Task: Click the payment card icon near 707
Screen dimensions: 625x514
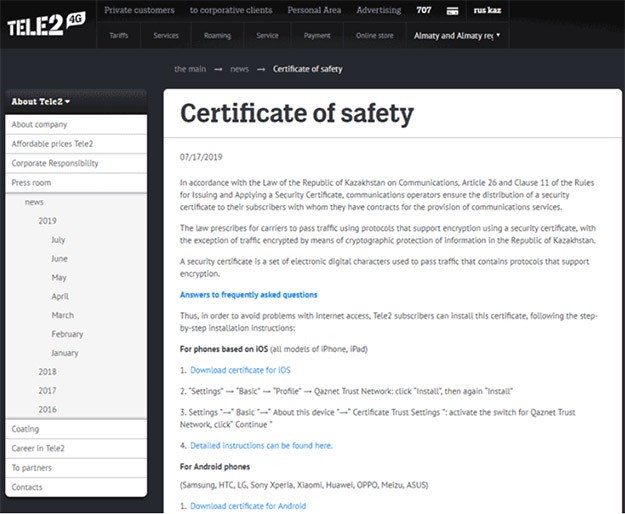Action: [452, 11]
